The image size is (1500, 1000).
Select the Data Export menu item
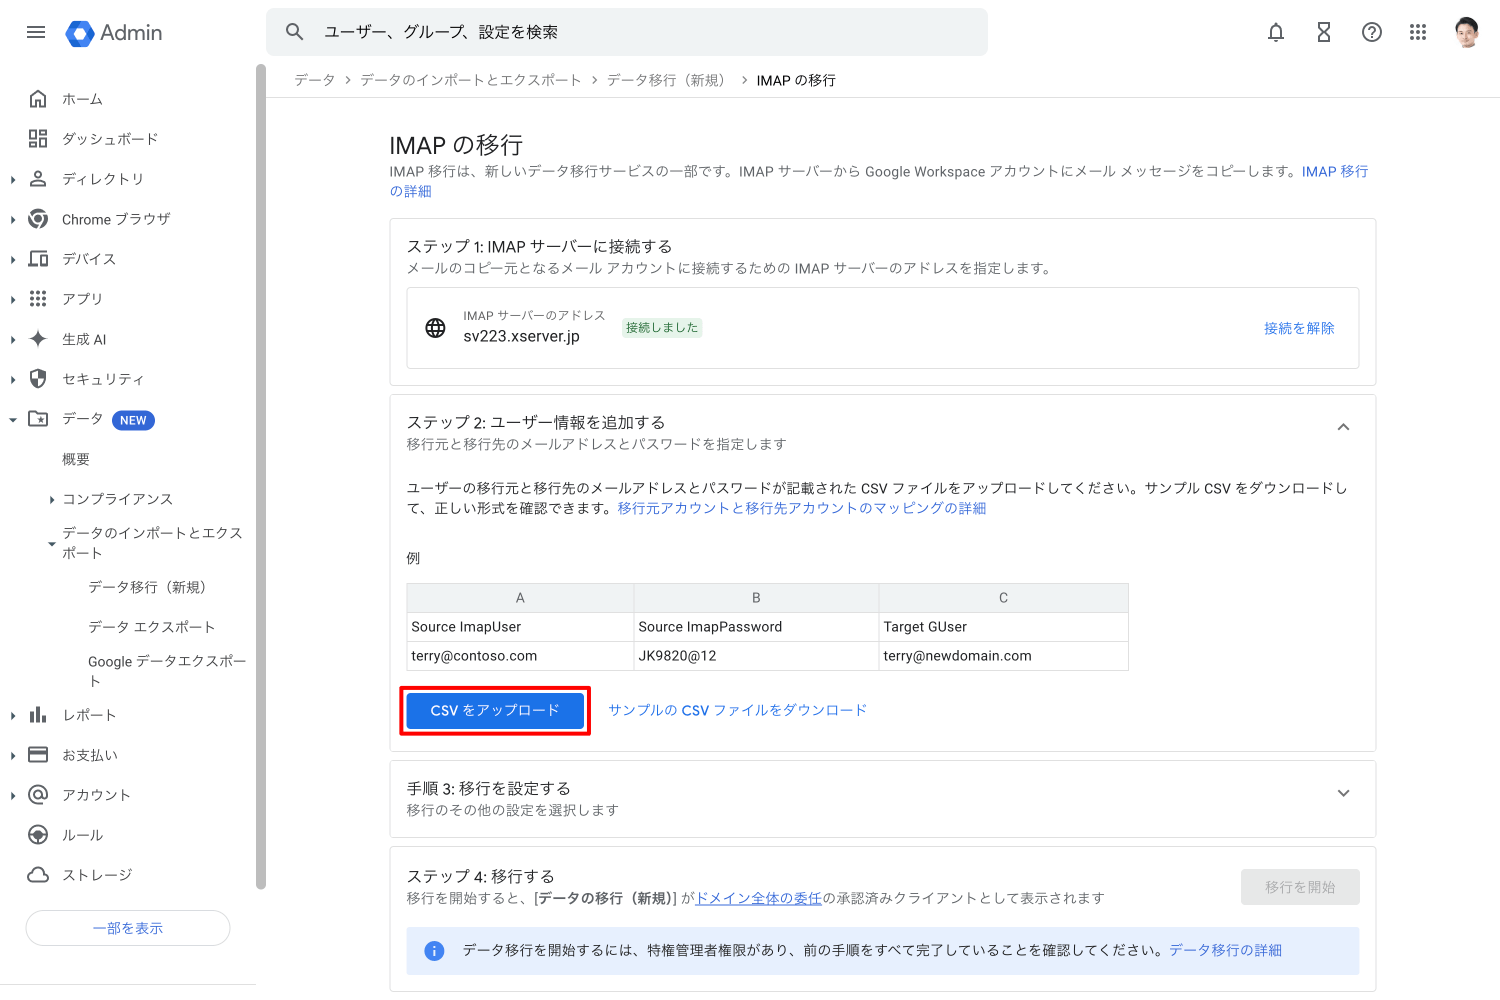point(151,627)
